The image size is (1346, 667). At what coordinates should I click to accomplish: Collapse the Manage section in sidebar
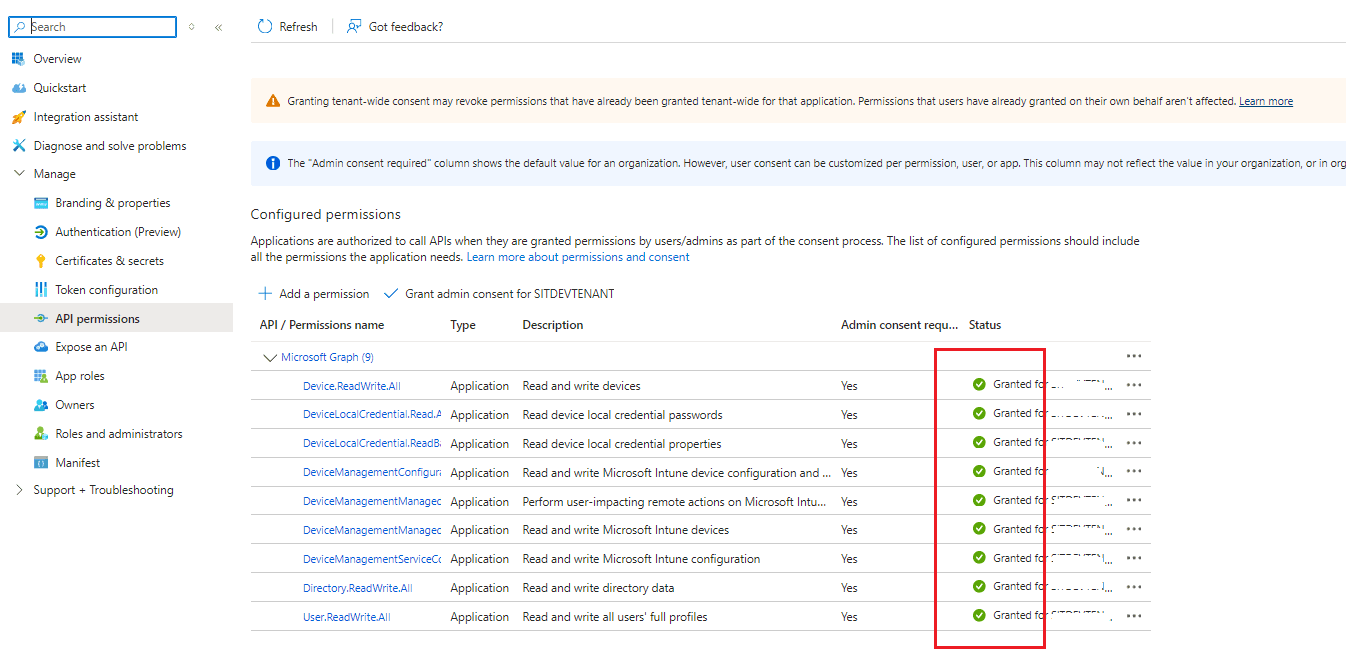pyautogui.click(x=19, y=173)
